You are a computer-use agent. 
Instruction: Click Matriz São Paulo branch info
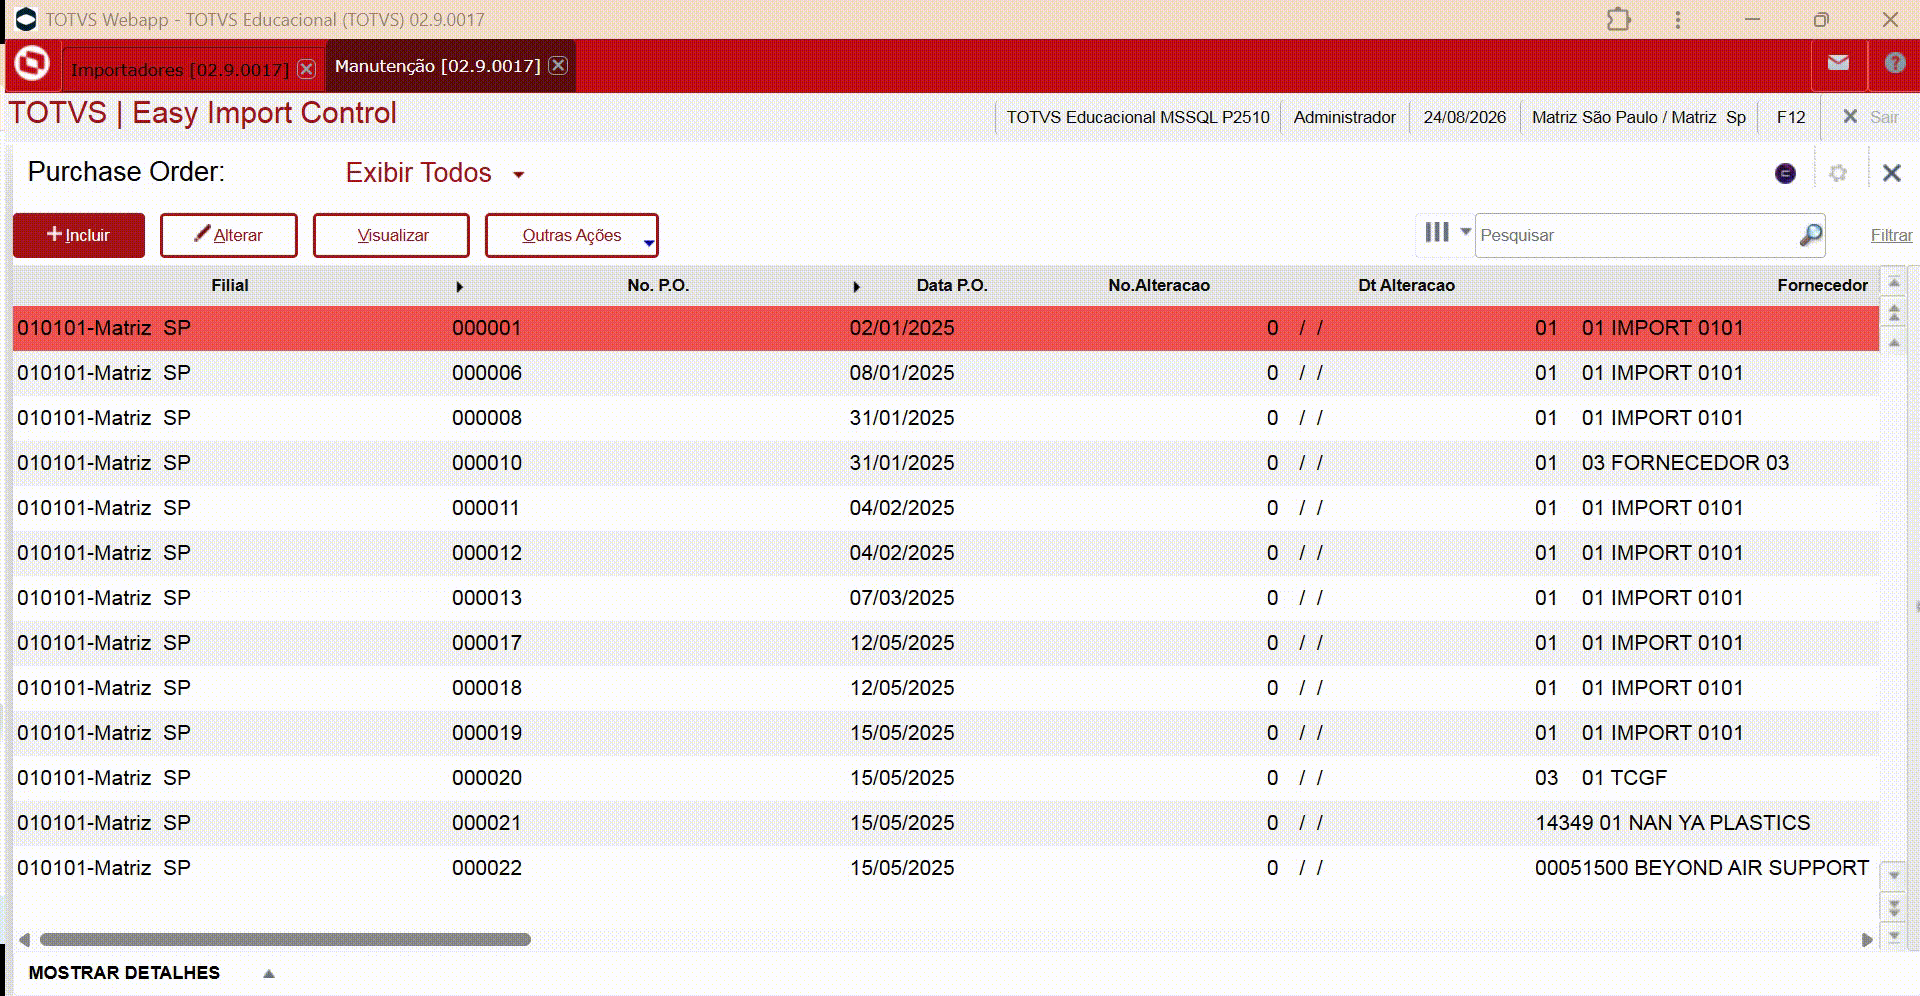(1638, 117)
